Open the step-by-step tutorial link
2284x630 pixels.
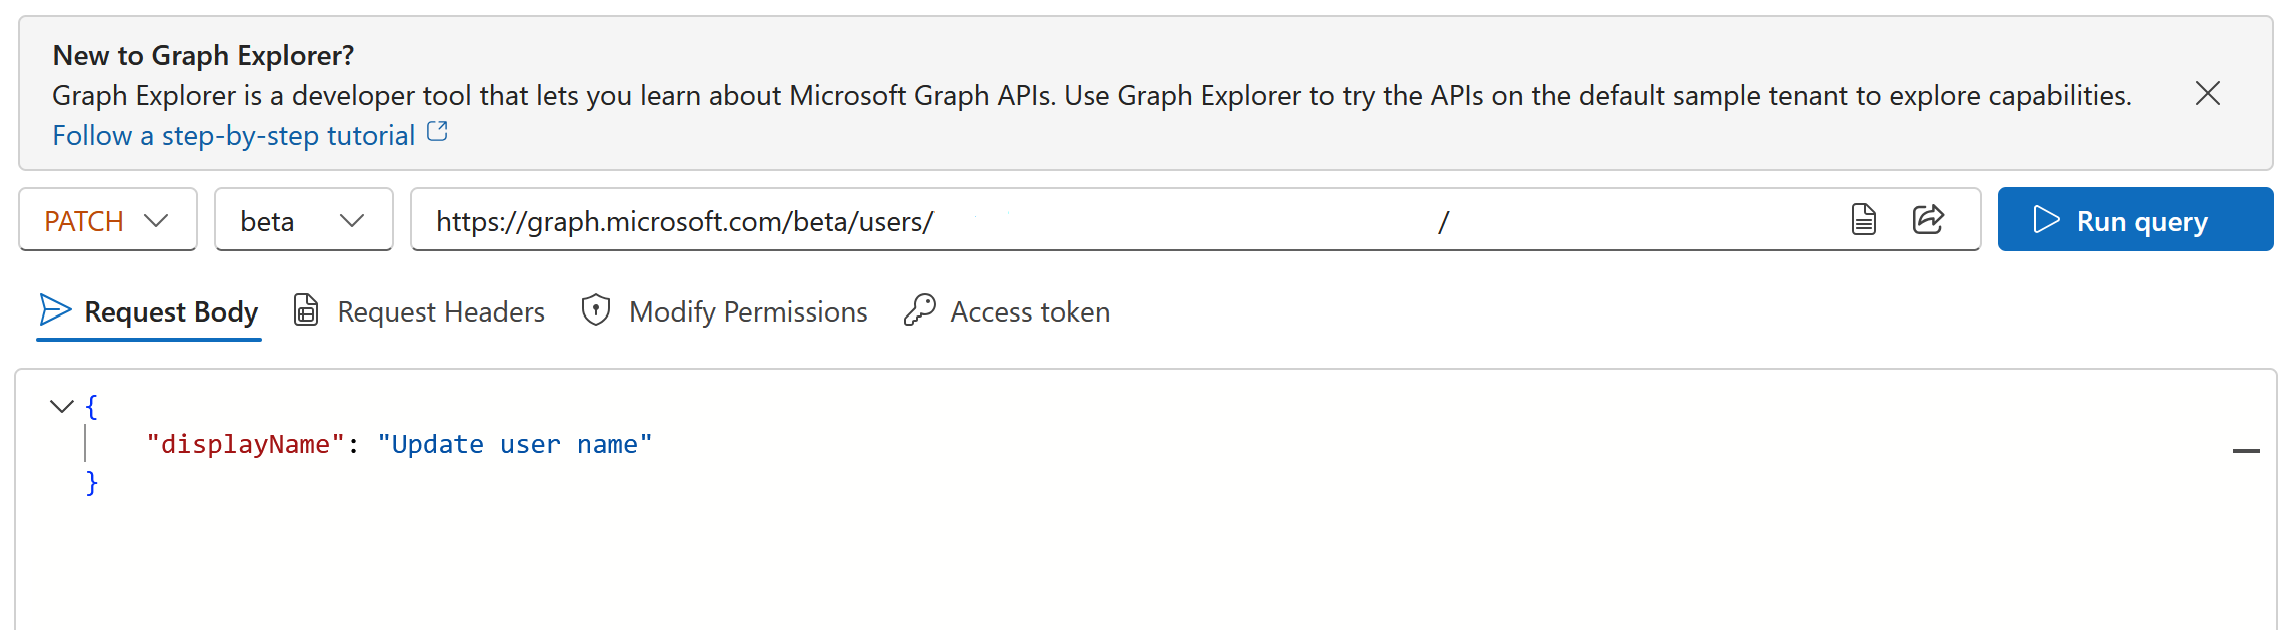click(233, 135)
